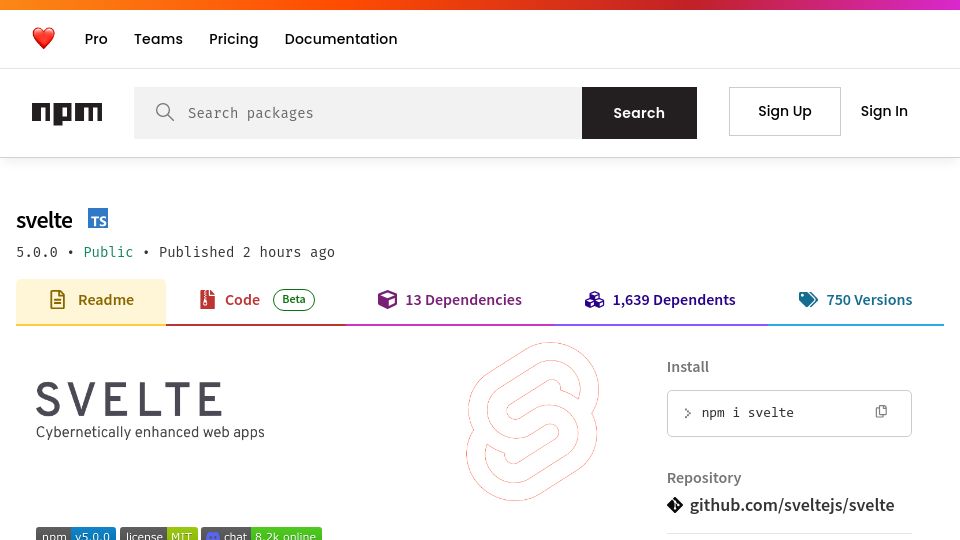Open the 1,639 Dependents tab
The width and height of the screenshot is (960, 540).
tap(660, 300)
